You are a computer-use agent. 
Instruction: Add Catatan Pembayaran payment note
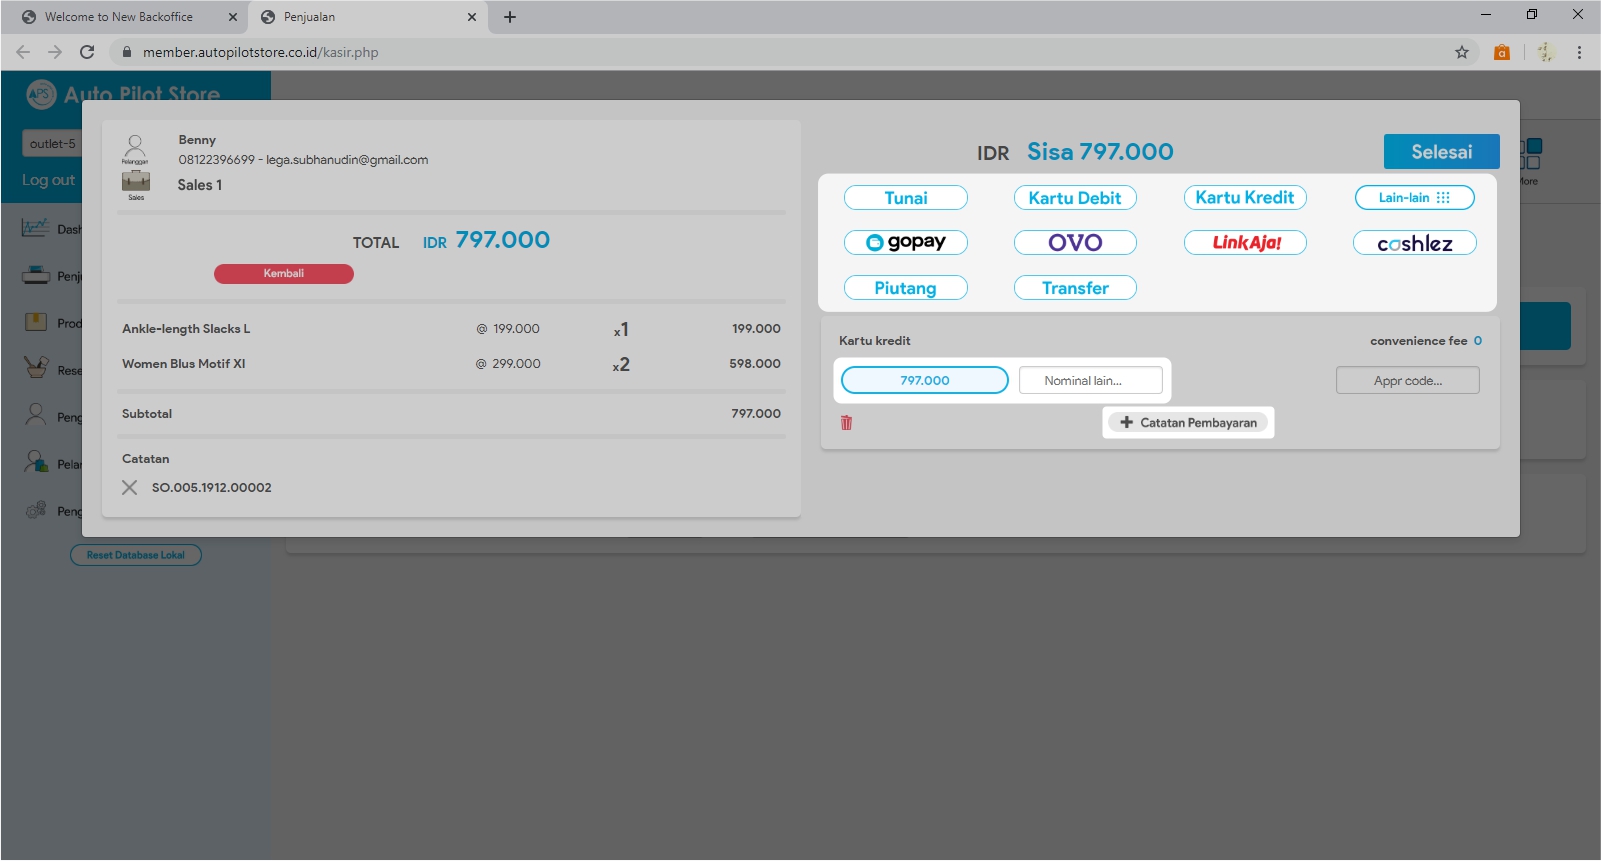(x=1188, y=423)
